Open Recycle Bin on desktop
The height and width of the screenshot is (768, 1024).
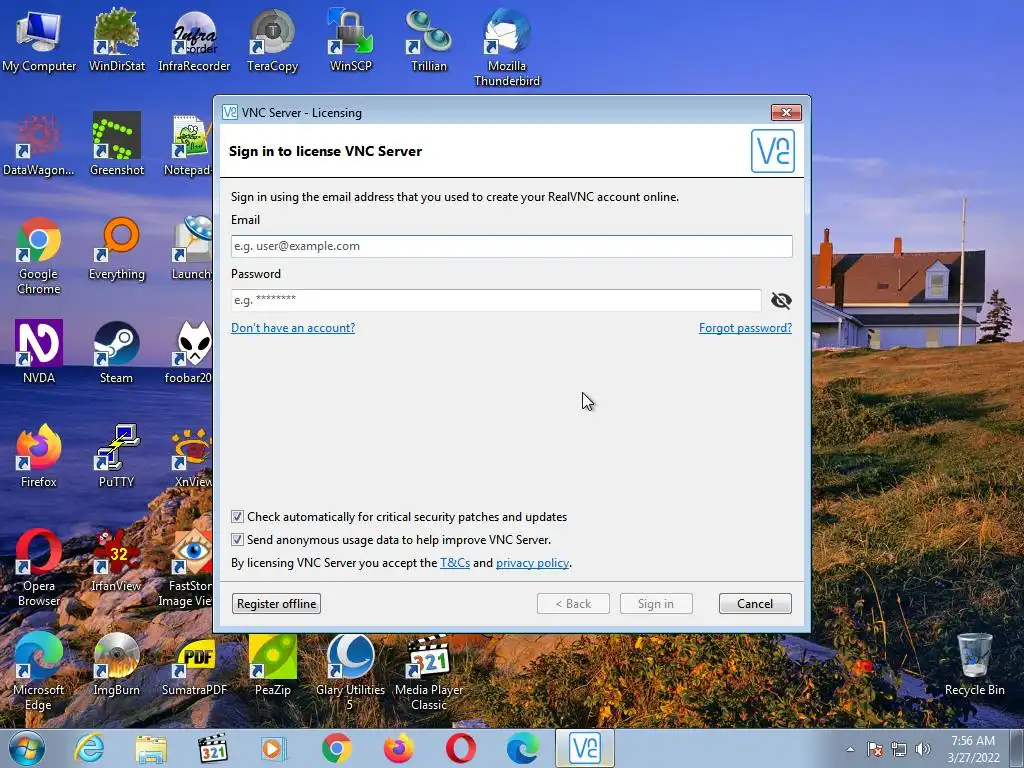pos(974,665)
